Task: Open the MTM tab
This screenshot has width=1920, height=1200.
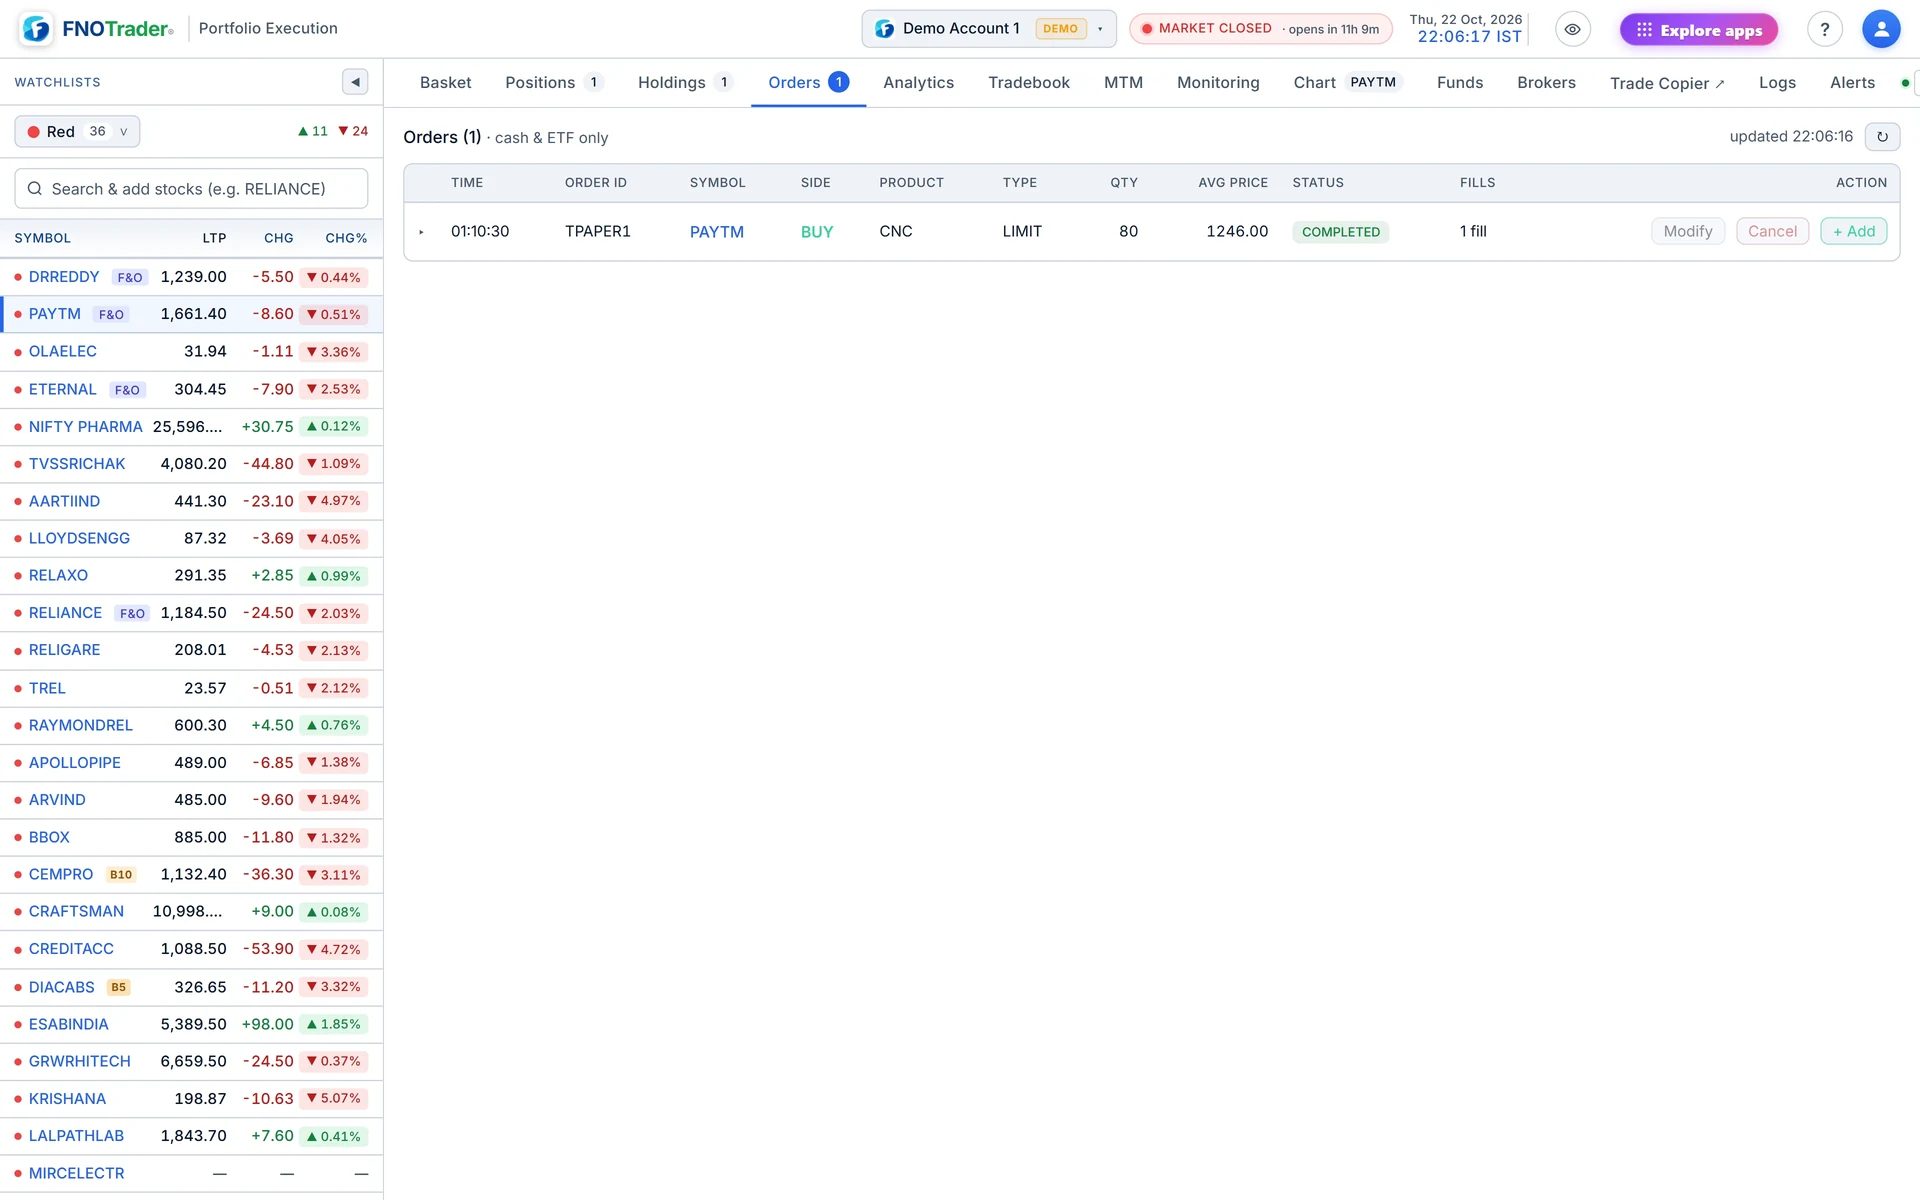Action: coord(1123,82)
